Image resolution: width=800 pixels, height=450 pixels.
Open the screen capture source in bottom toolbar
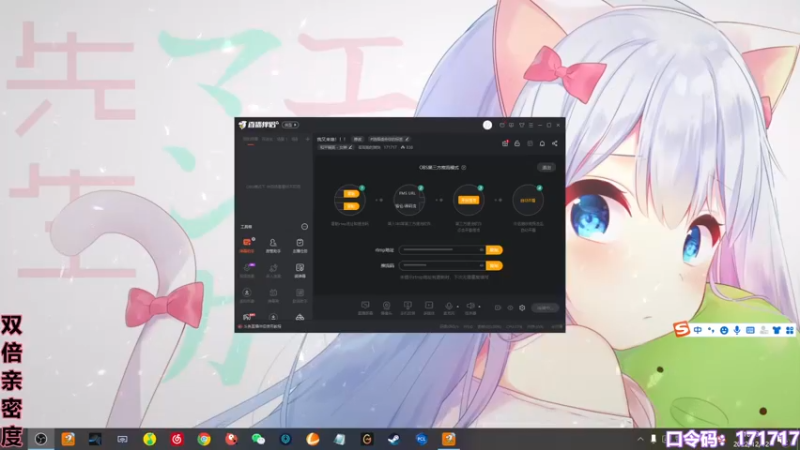click(x=365, y=306)
